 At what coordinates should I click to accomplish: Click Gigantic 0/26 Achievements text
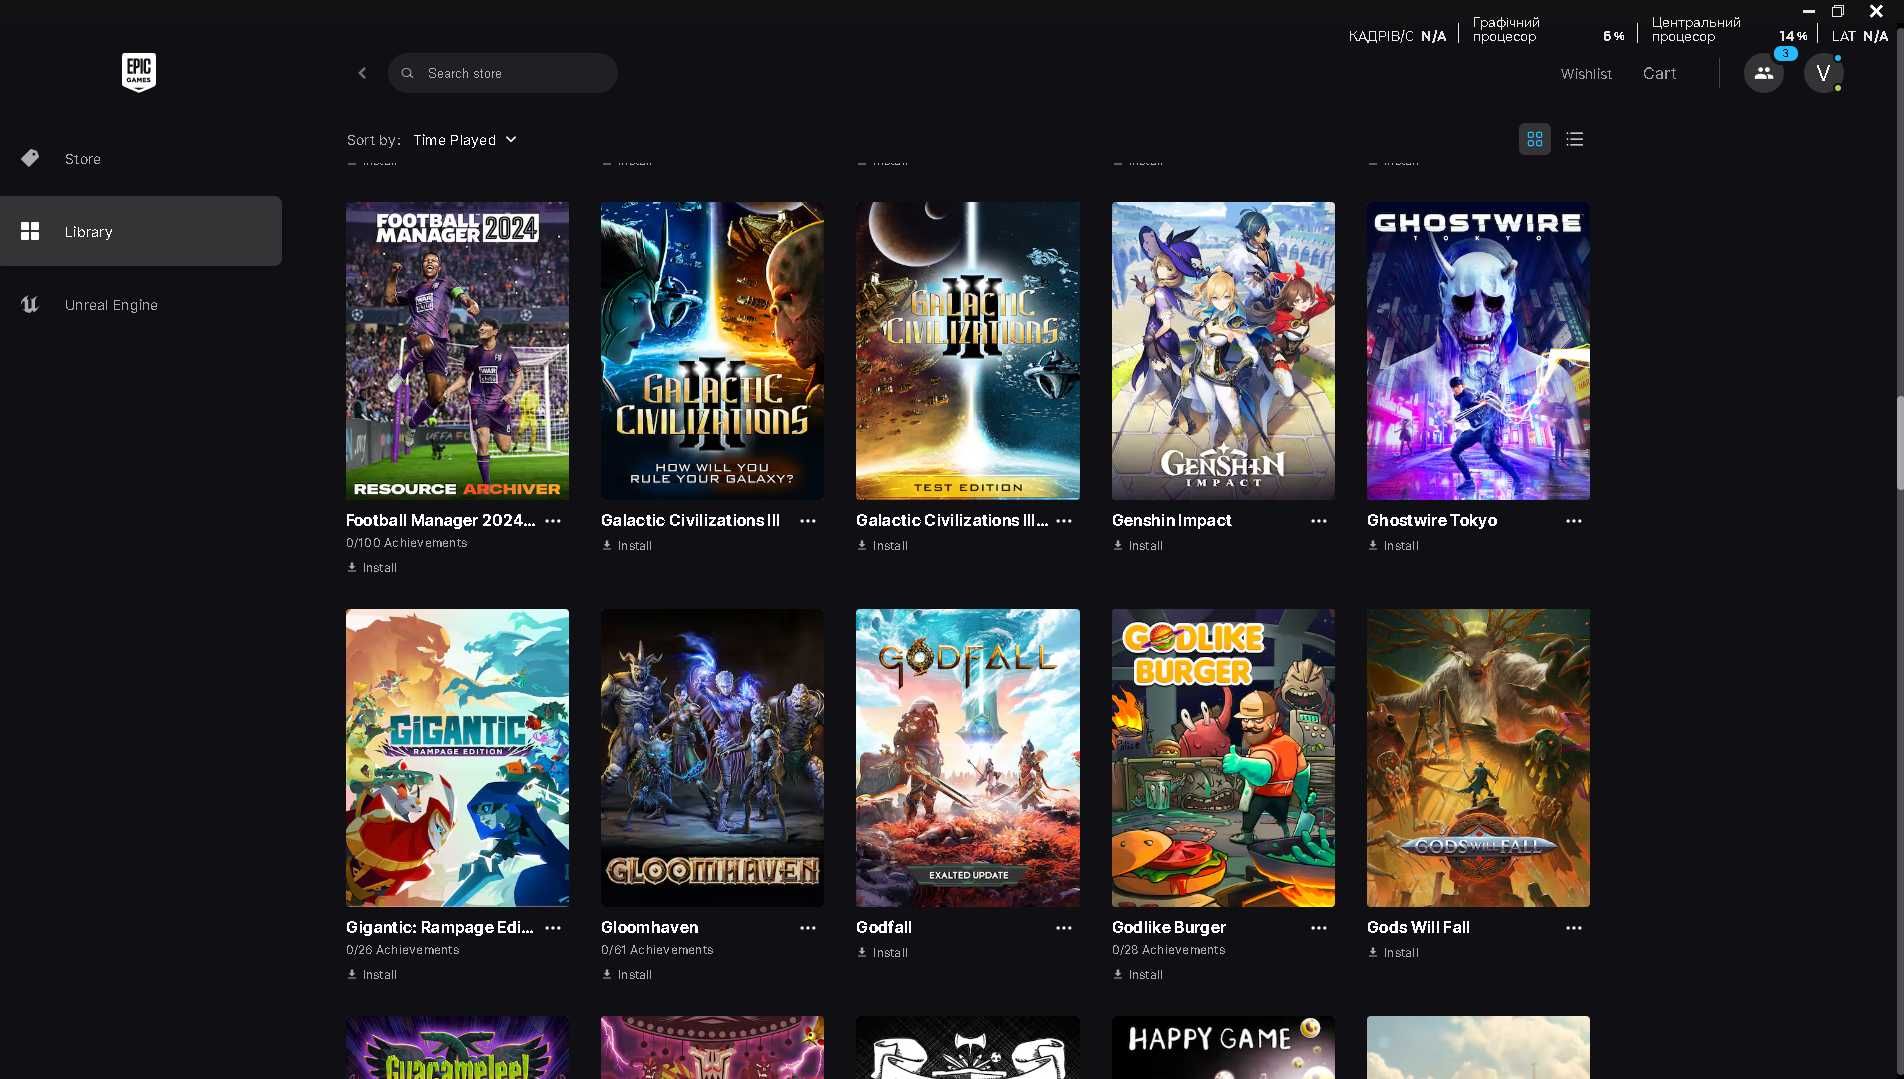[x=402, y=950]
